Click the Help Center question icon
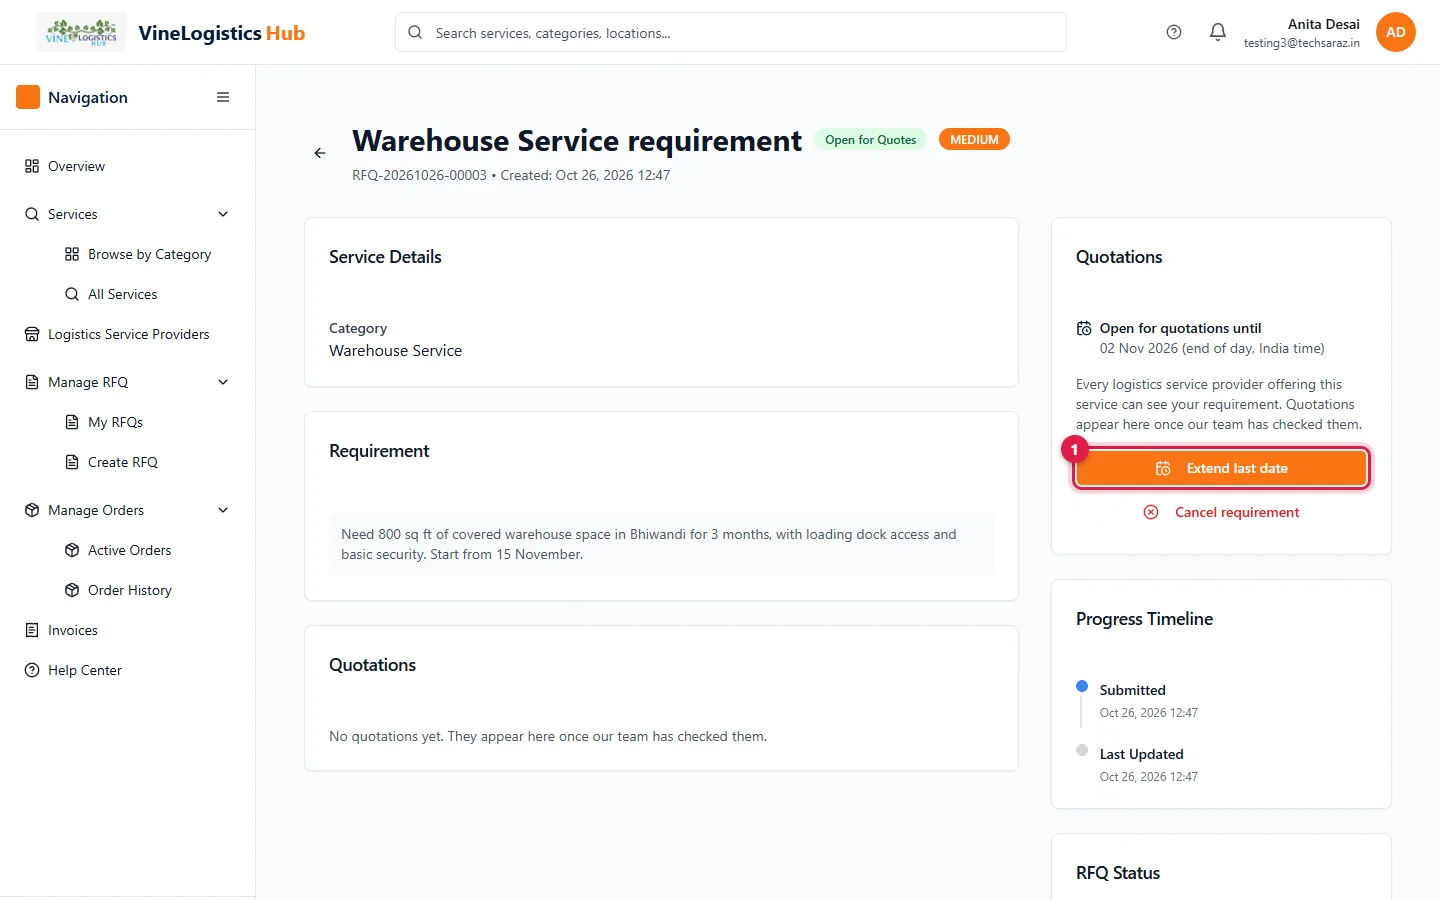The image size is (1440, 900). pyautogui.click(x=32, y=670)
